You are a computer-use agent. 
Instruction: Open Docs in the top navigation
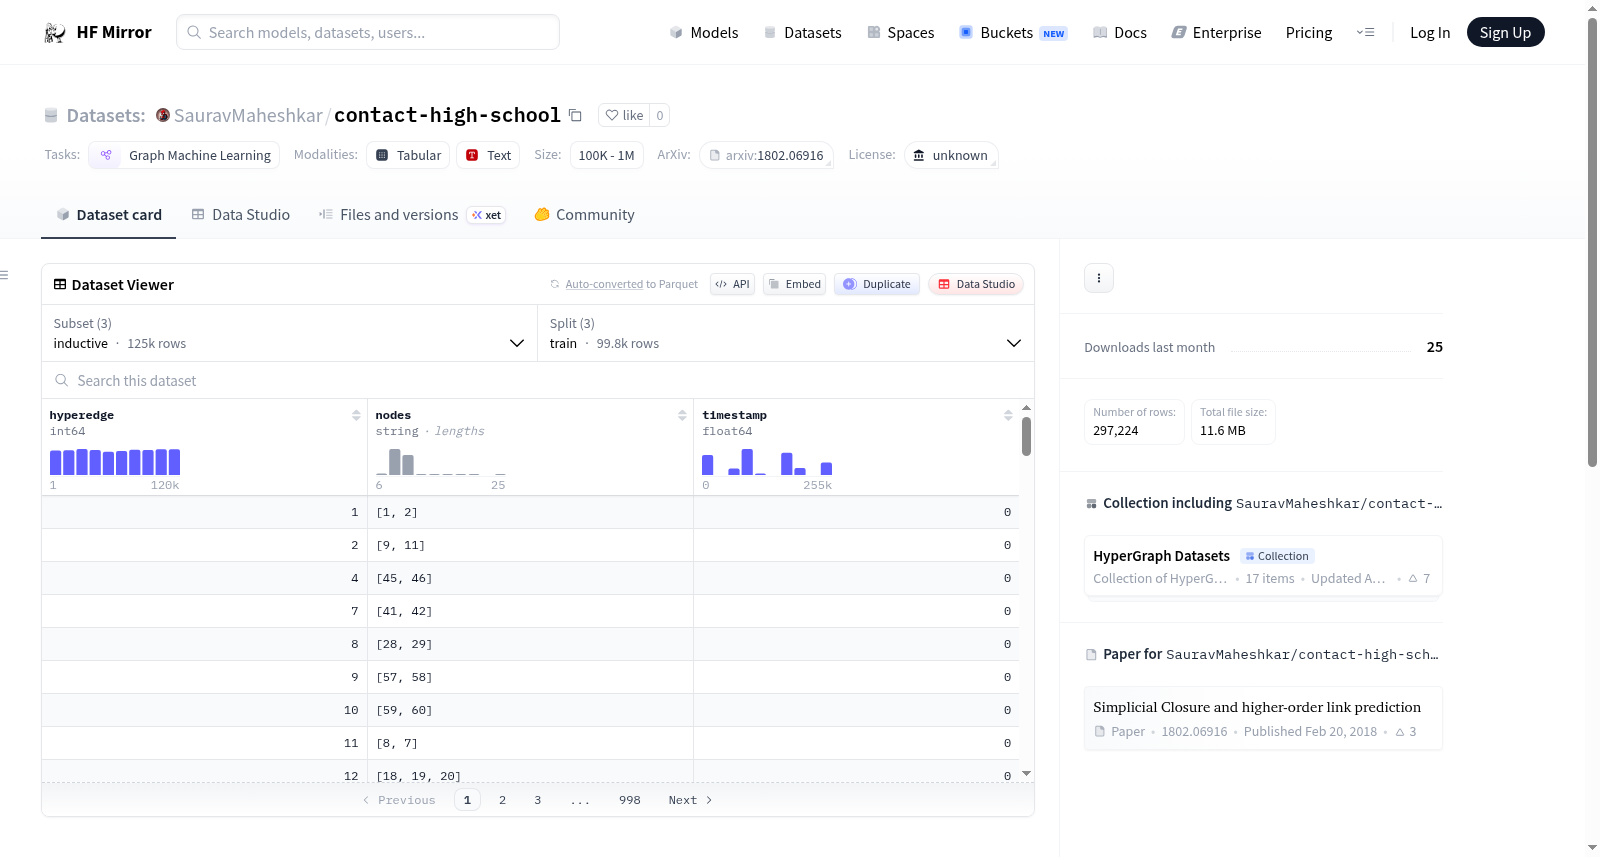click(1120, 33)
